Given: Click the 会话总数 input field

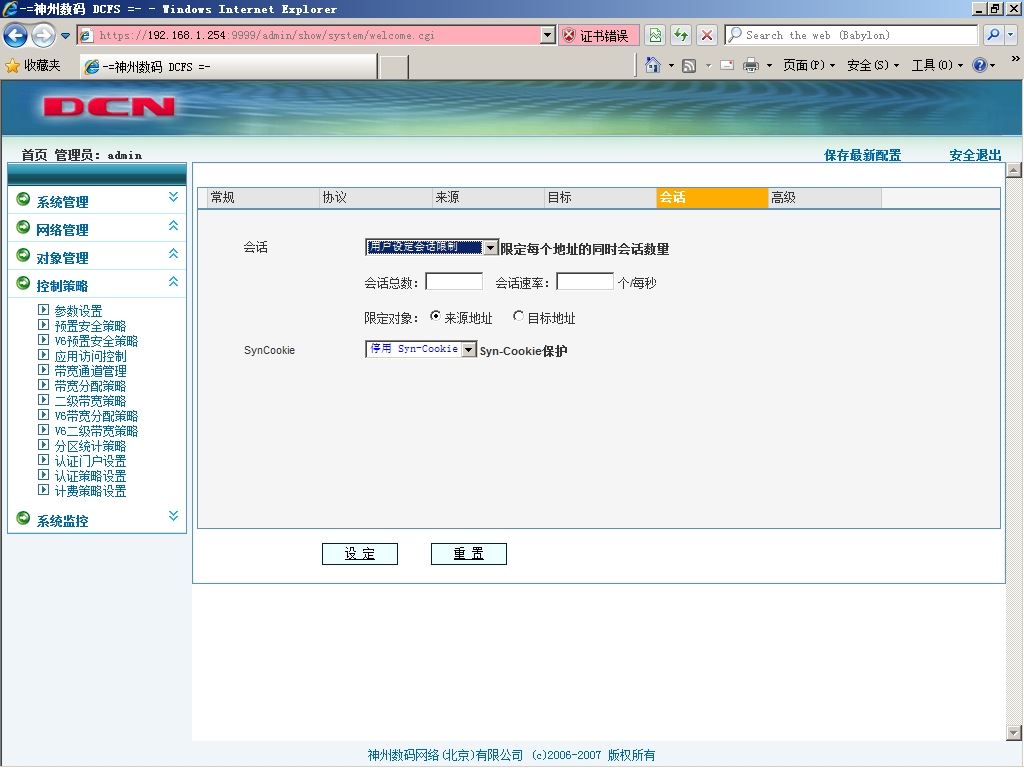Looking at the screenshot, I should 454,281.
